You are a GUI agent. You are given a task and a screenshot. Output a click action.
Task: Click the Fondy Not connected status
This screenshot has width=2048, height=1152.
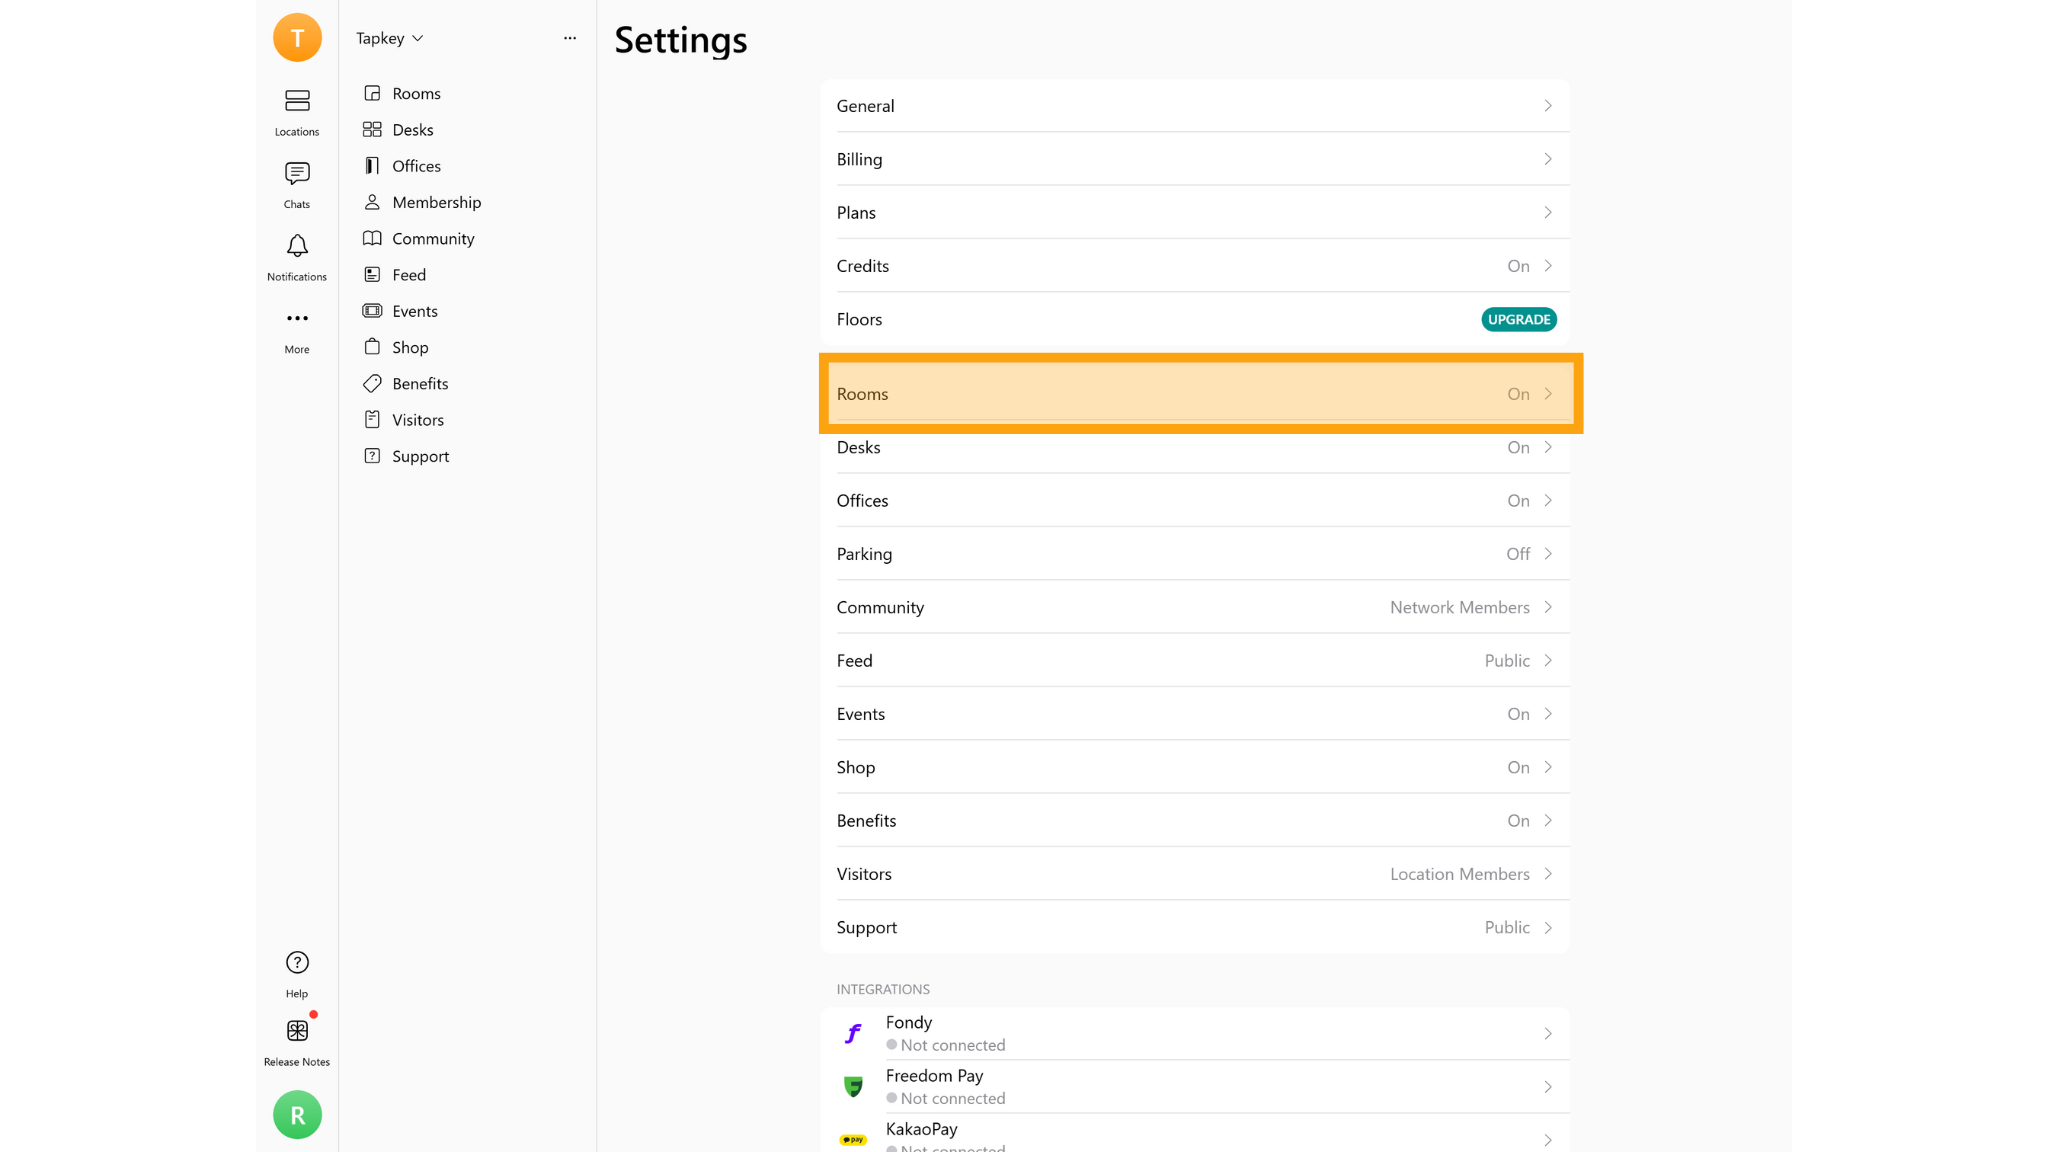(x=946, y=1045)
